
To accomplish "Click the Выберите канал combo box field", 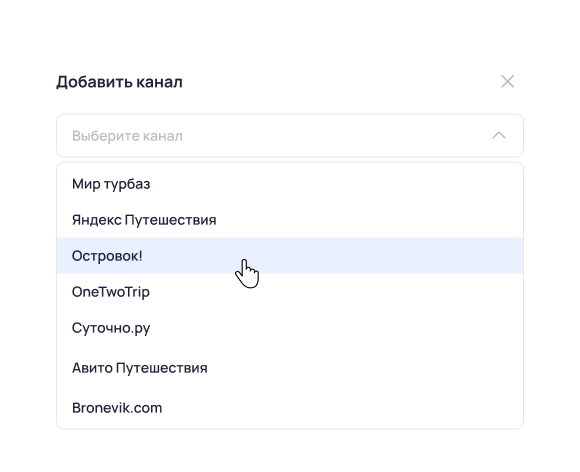I will pyautogui.click(x=290, y=136).
